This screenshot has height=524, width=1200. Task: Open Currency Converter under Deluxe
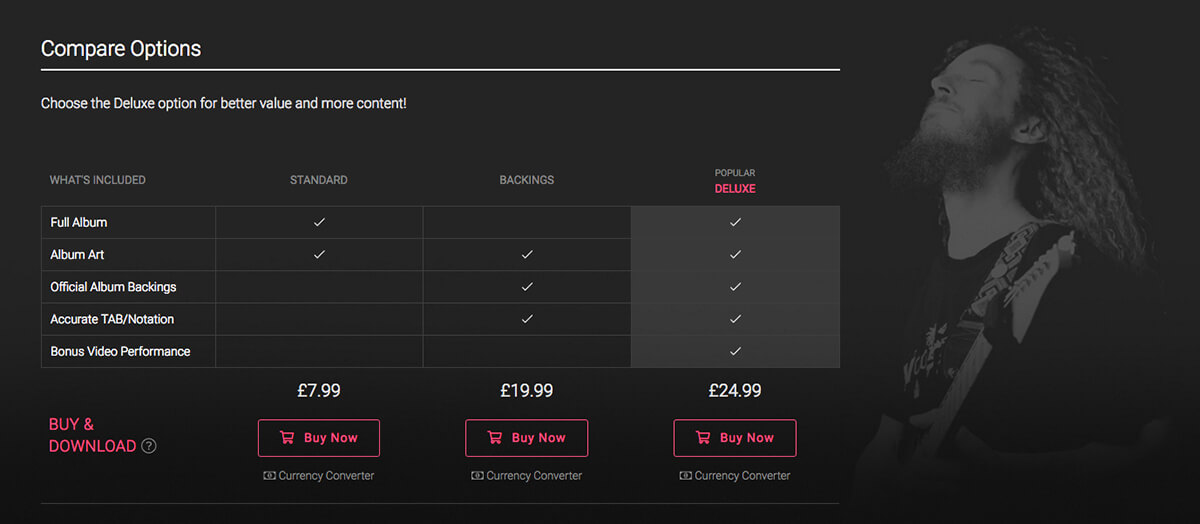tap(742, 476)
